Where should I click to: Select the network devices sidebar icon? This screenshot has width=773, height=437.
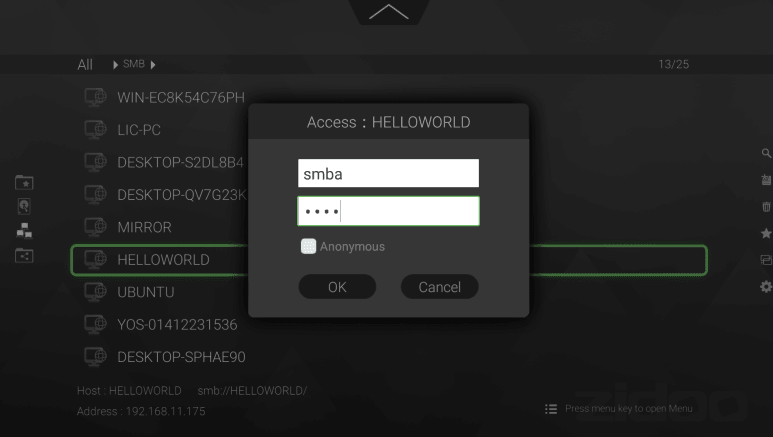click(x=24, y=230)
